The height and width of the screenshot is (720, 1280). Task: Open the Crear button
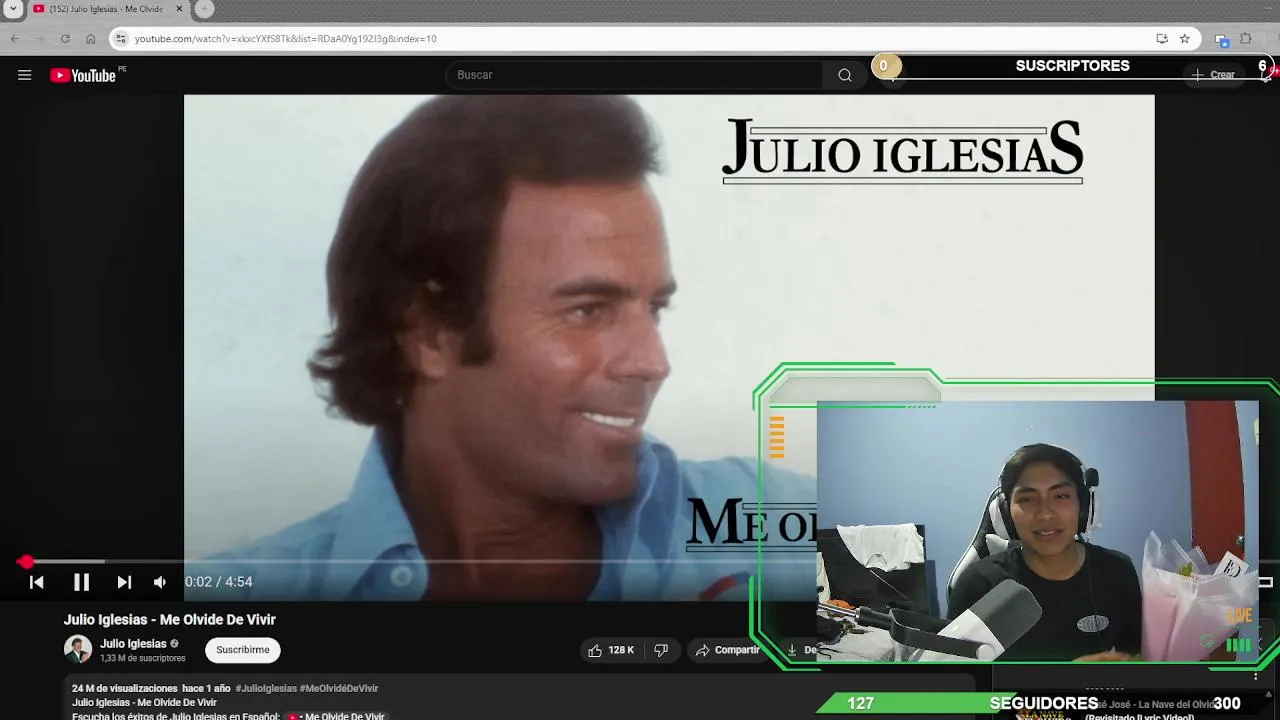pos(1213,75)
